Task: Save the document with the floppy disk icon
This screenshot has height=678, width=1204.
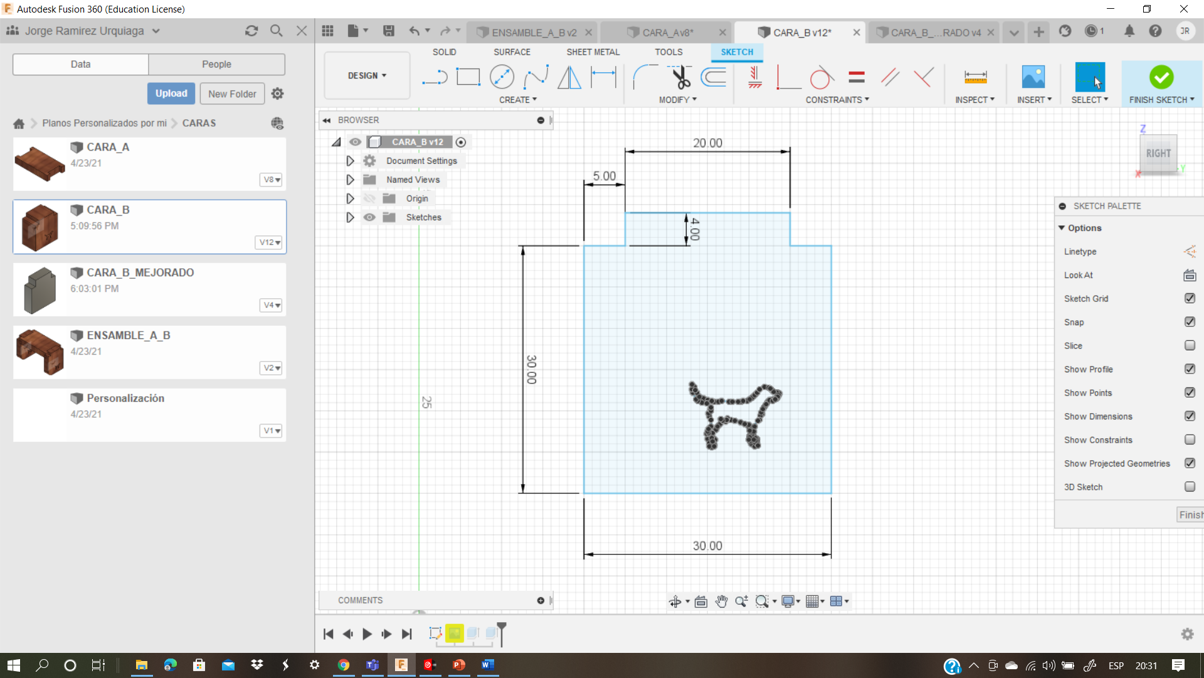Action: pyautogui.click(x=389, y=32)
